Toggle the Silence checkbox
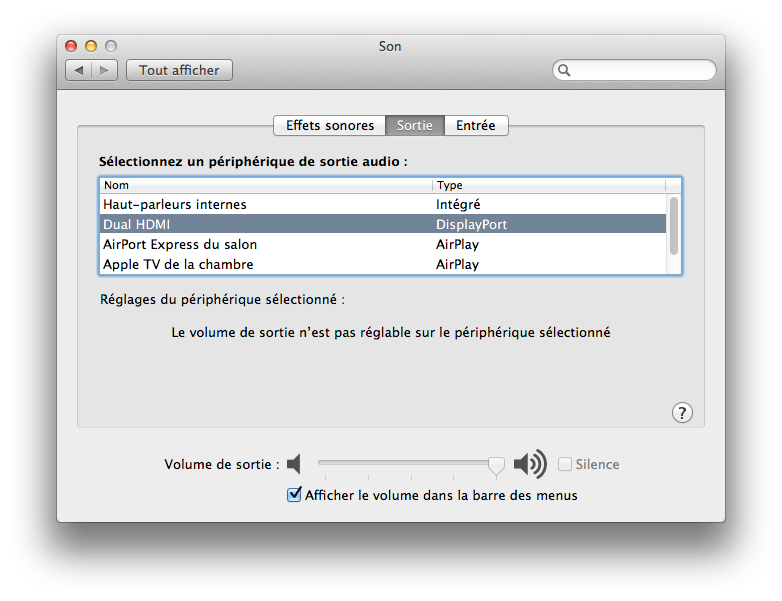Viewport: 782px width, 601px height. pos(565,464)
